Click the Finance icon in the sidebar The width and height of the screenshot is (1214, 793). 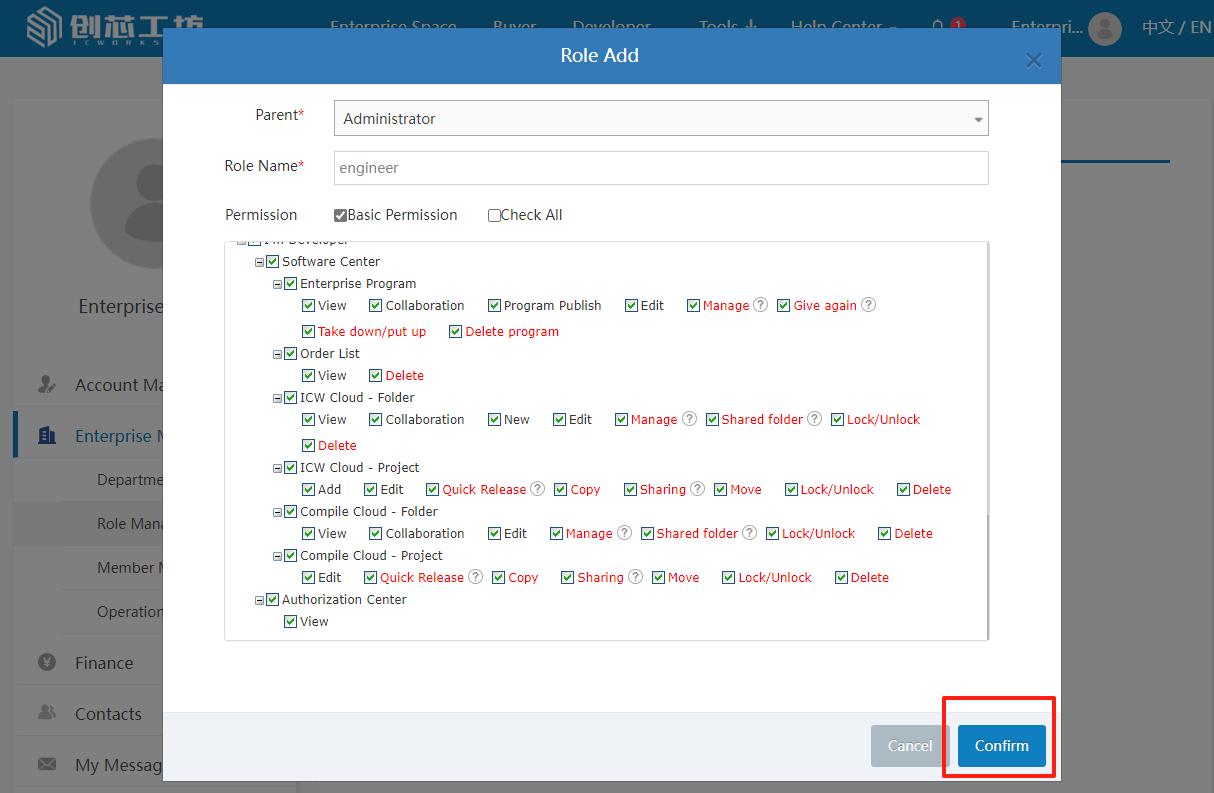47,662
